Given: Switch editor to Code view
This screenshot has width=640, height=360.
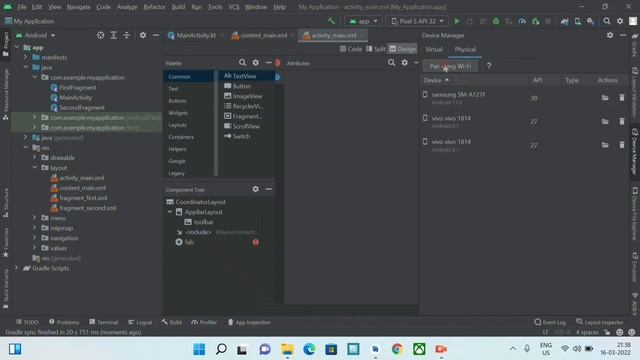Looking at the screenshot, I should [x=351, y=49].
